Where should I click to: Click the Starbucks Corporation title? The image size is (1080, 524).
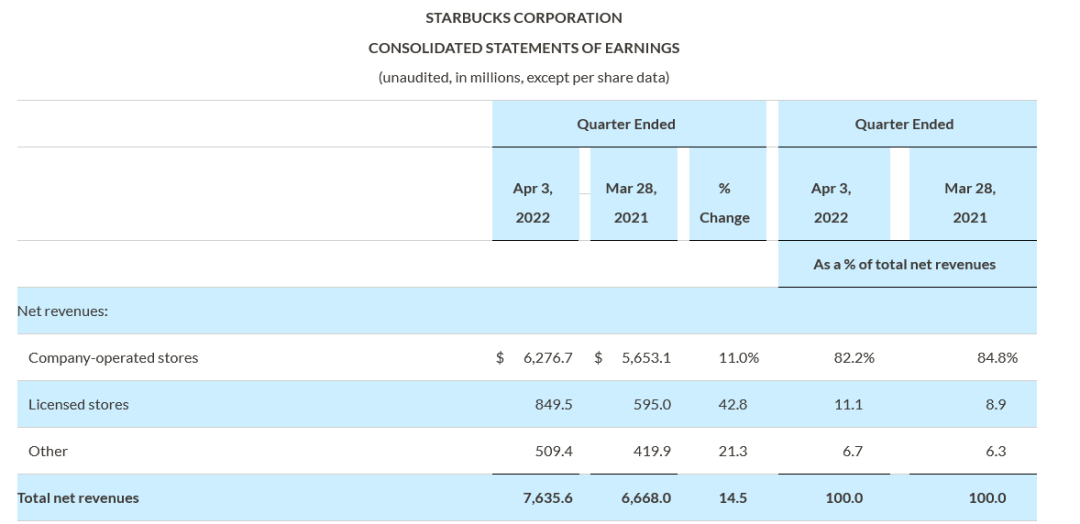click(523, 18)
